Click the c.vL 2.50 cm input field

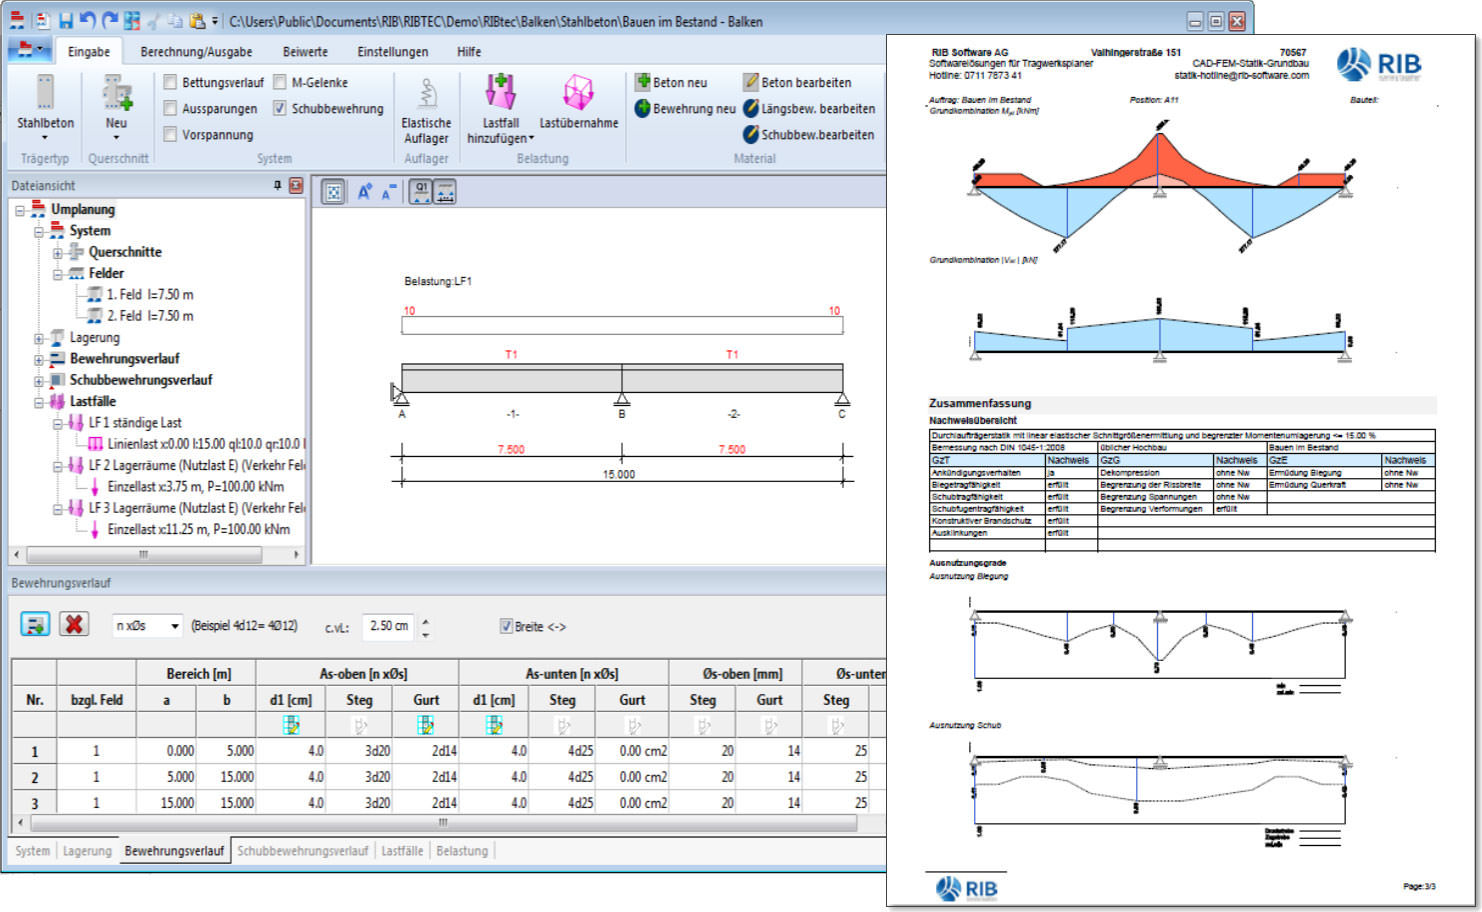pos(388,626)
